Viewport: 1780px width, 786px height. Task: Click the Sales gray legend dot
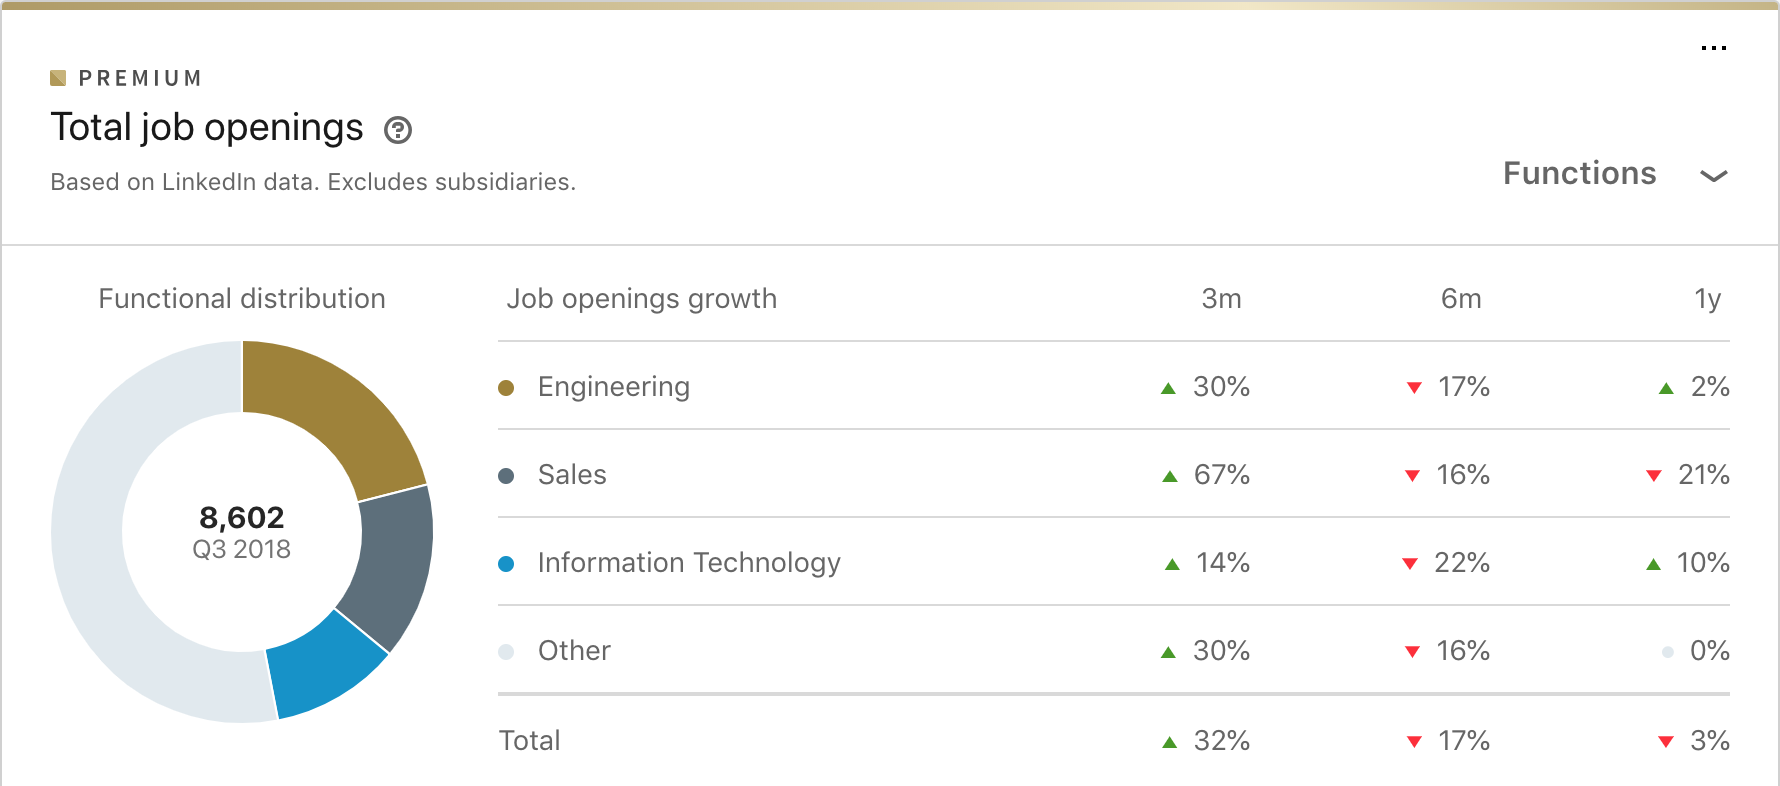[x=506, y=476]
